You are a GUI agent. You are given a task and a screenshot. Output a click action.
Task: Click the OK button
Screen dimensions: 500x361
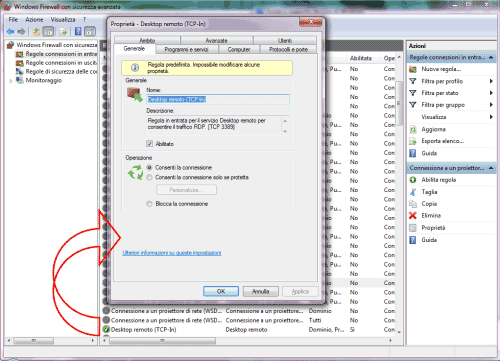pyautogui.click(x=221, y=291)
